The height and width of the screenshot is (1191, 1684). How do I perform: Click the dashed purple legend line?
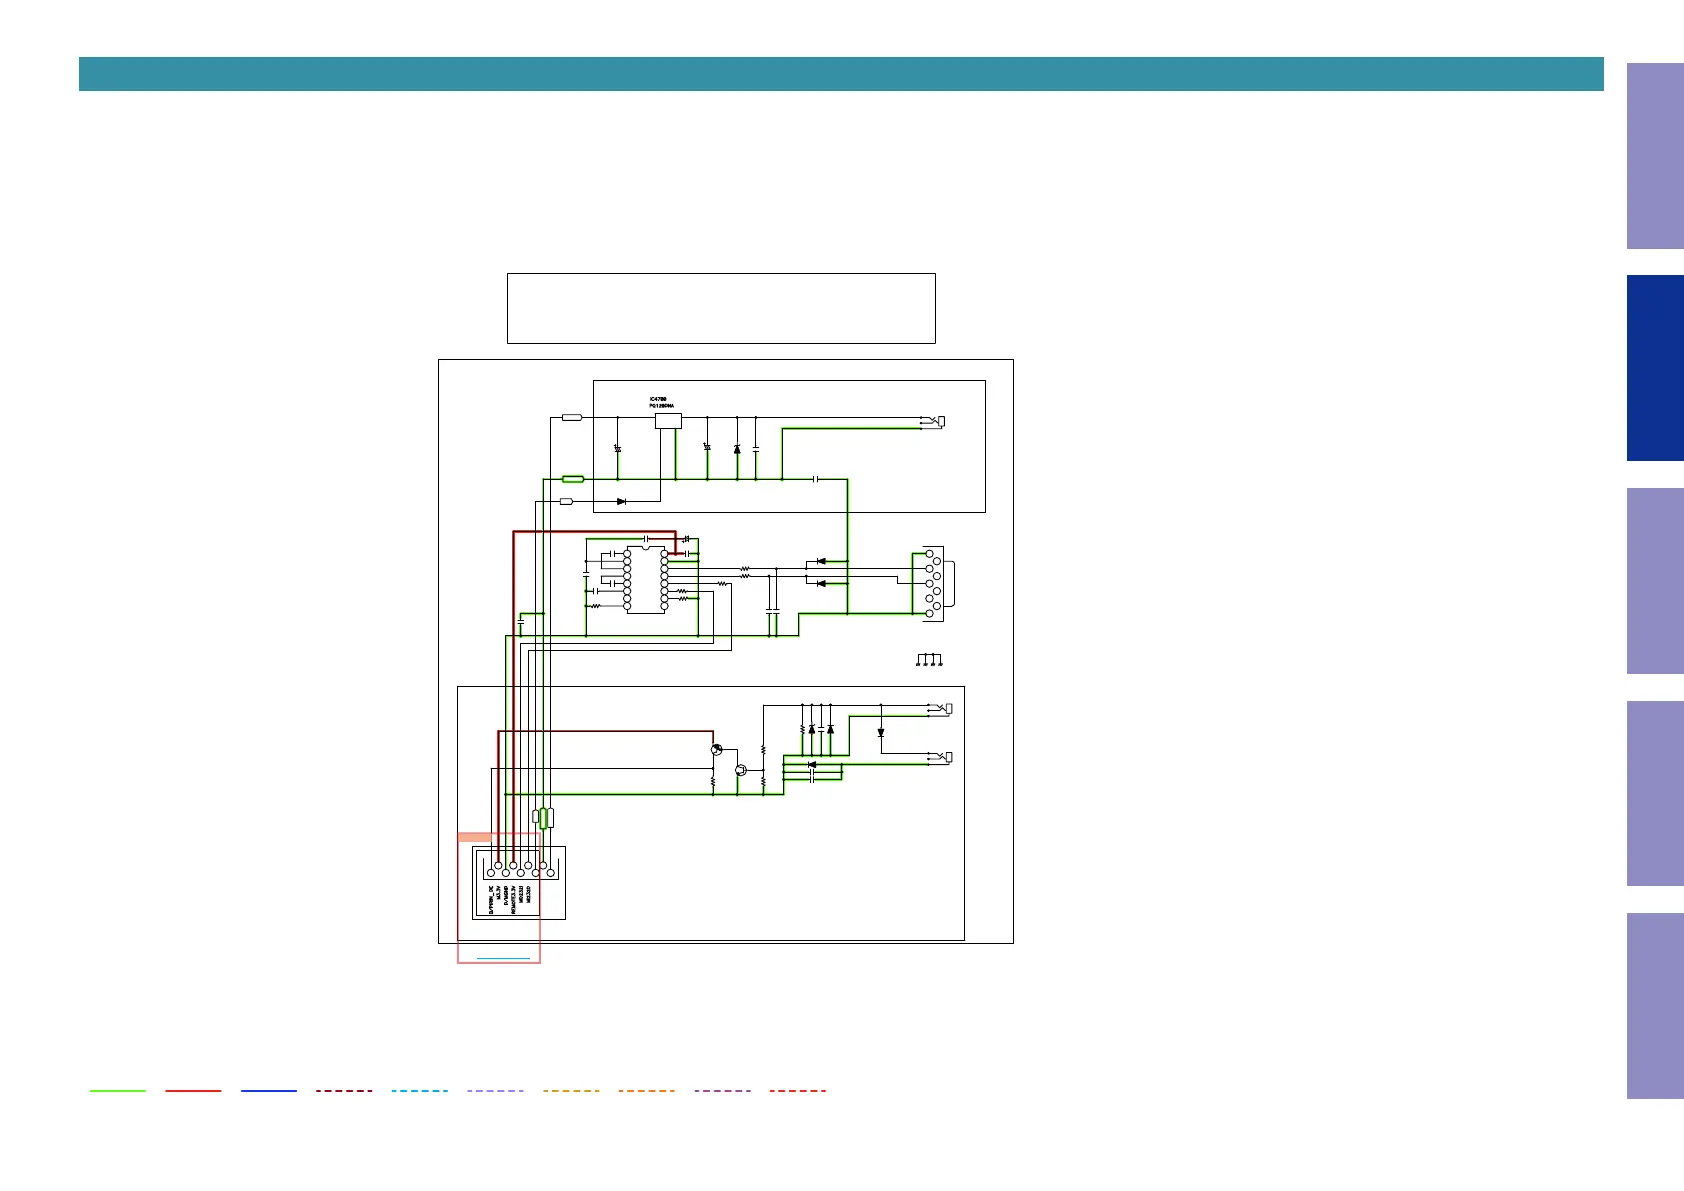tap(722, 1091)
